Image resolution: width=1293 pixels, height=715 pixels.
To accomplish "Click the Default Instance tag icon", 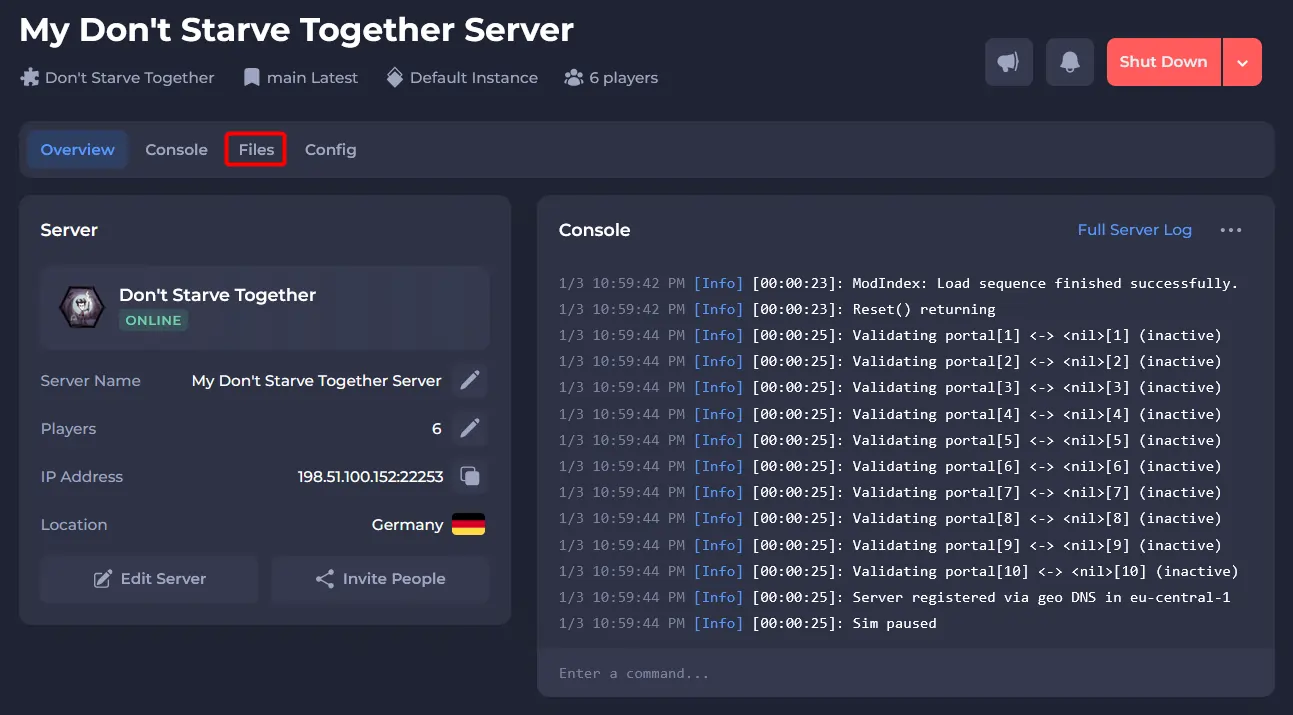I will pos(395,77).
